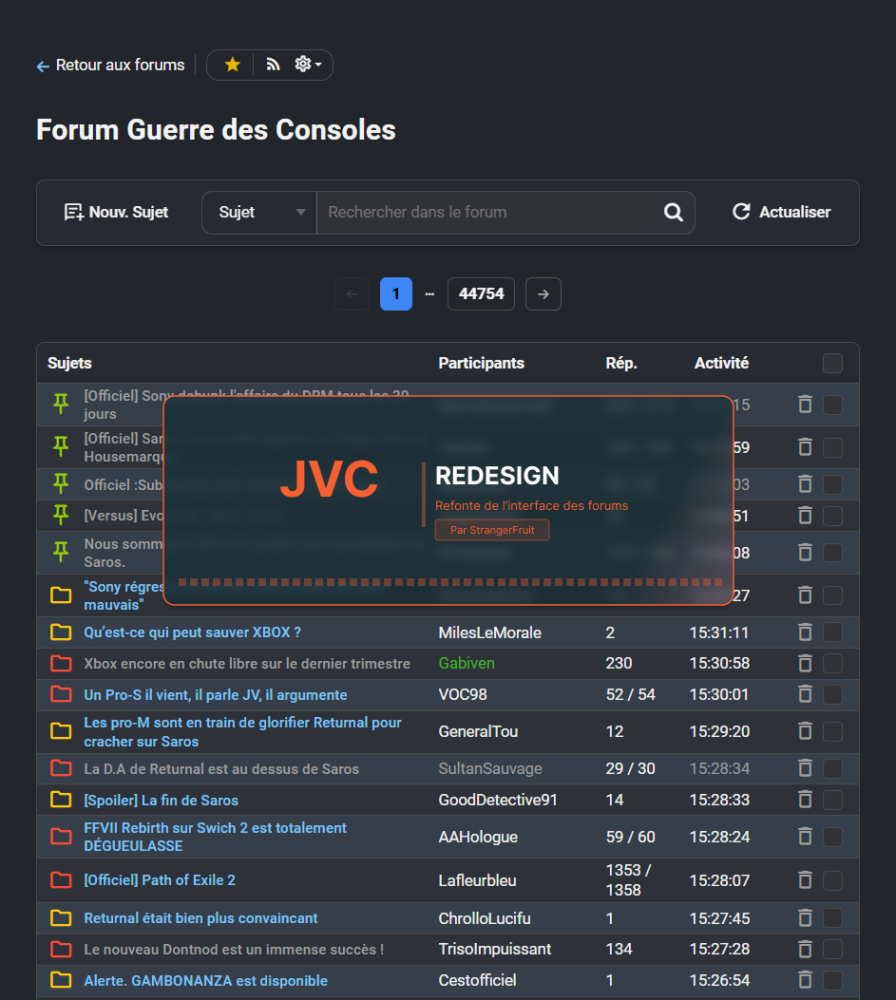Image resolution: width=896 pixels, height=1000 pixels.
Task: Check the box for Returnal était bien plus convaincant
Action: click(832, 918)
